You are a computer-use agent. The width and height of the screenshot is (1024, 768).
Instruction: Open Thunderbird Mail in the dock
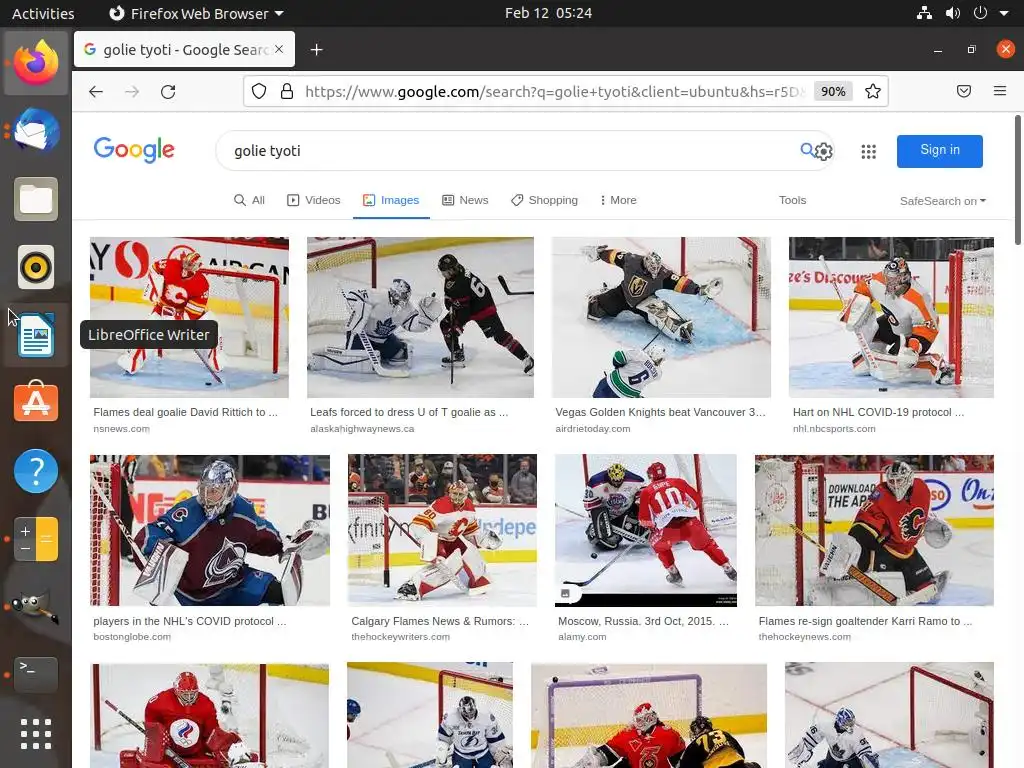coord(36,131)
